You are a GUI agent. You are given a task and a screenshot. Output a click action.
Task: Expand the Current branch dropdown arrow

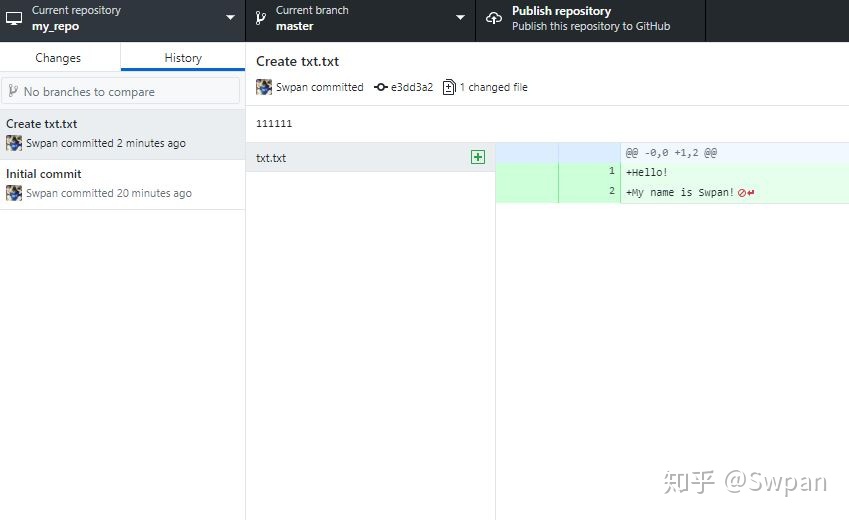click(x=460, y=17)
